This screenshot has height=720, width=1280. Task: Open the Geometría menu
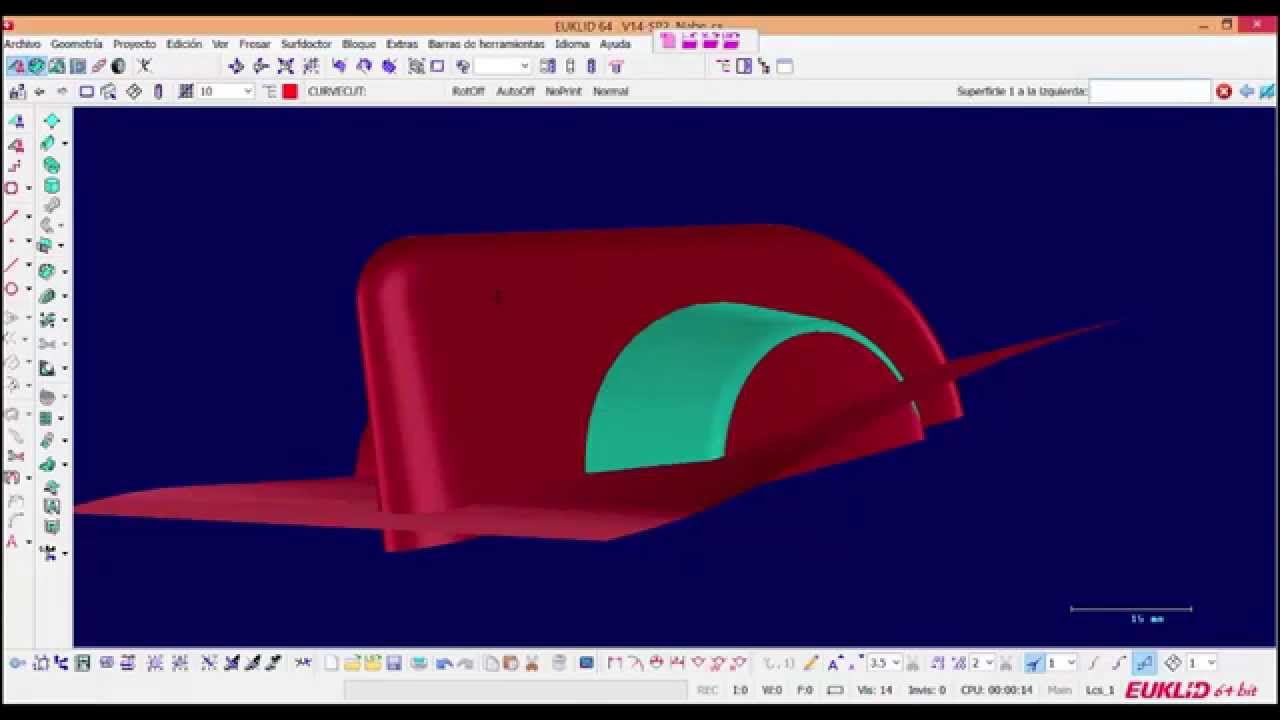click(x=77, y=44)
